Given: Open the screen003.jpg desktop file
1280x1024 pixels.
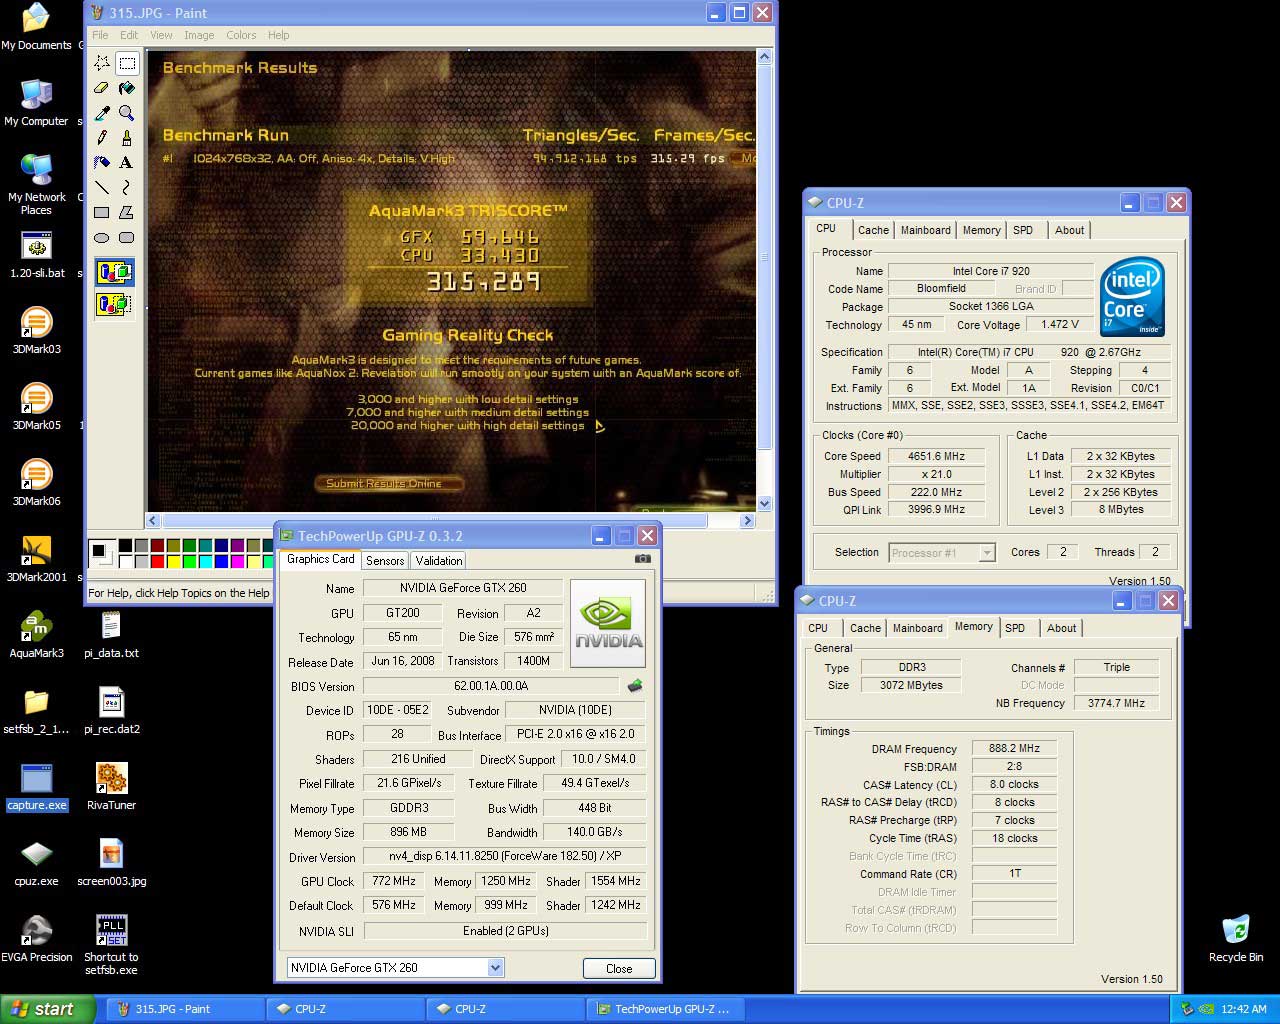Looking at the screenshot, I should 111,864.
